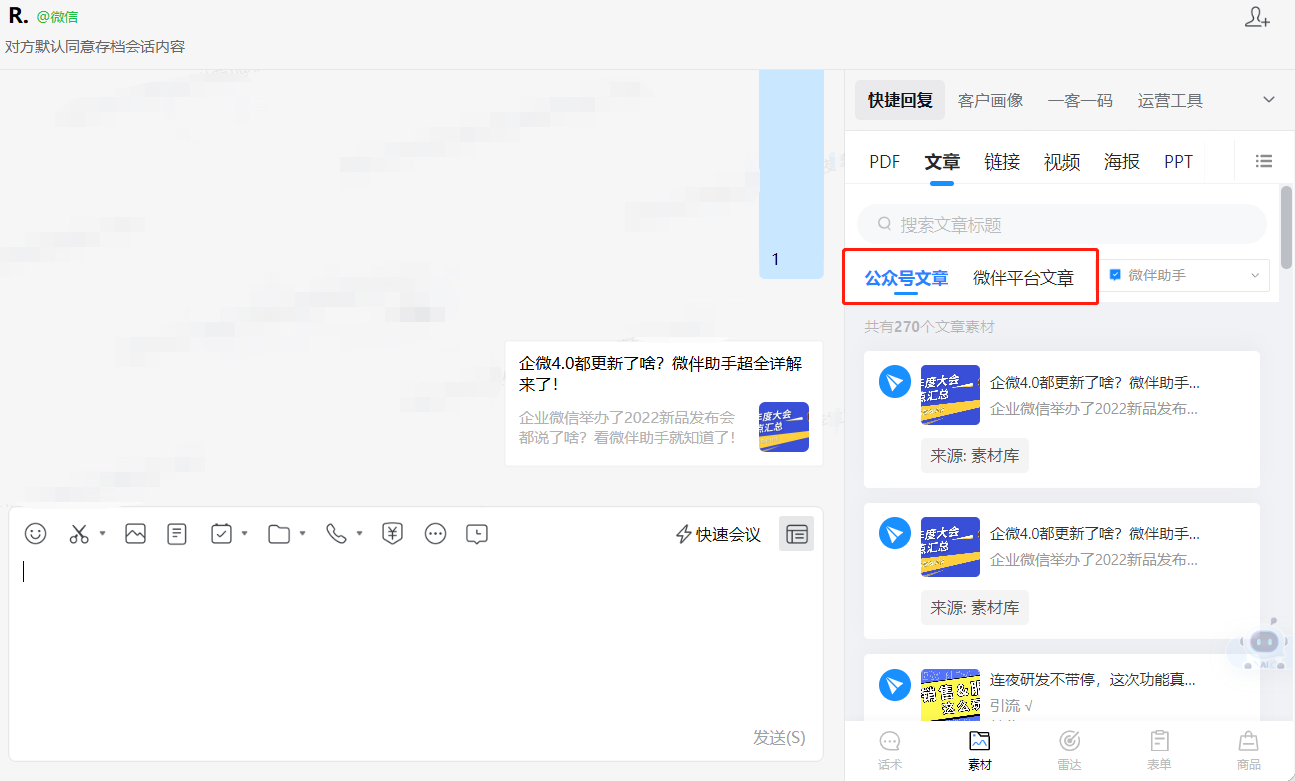Open the shared article message in chat

(x=664, y=403)
